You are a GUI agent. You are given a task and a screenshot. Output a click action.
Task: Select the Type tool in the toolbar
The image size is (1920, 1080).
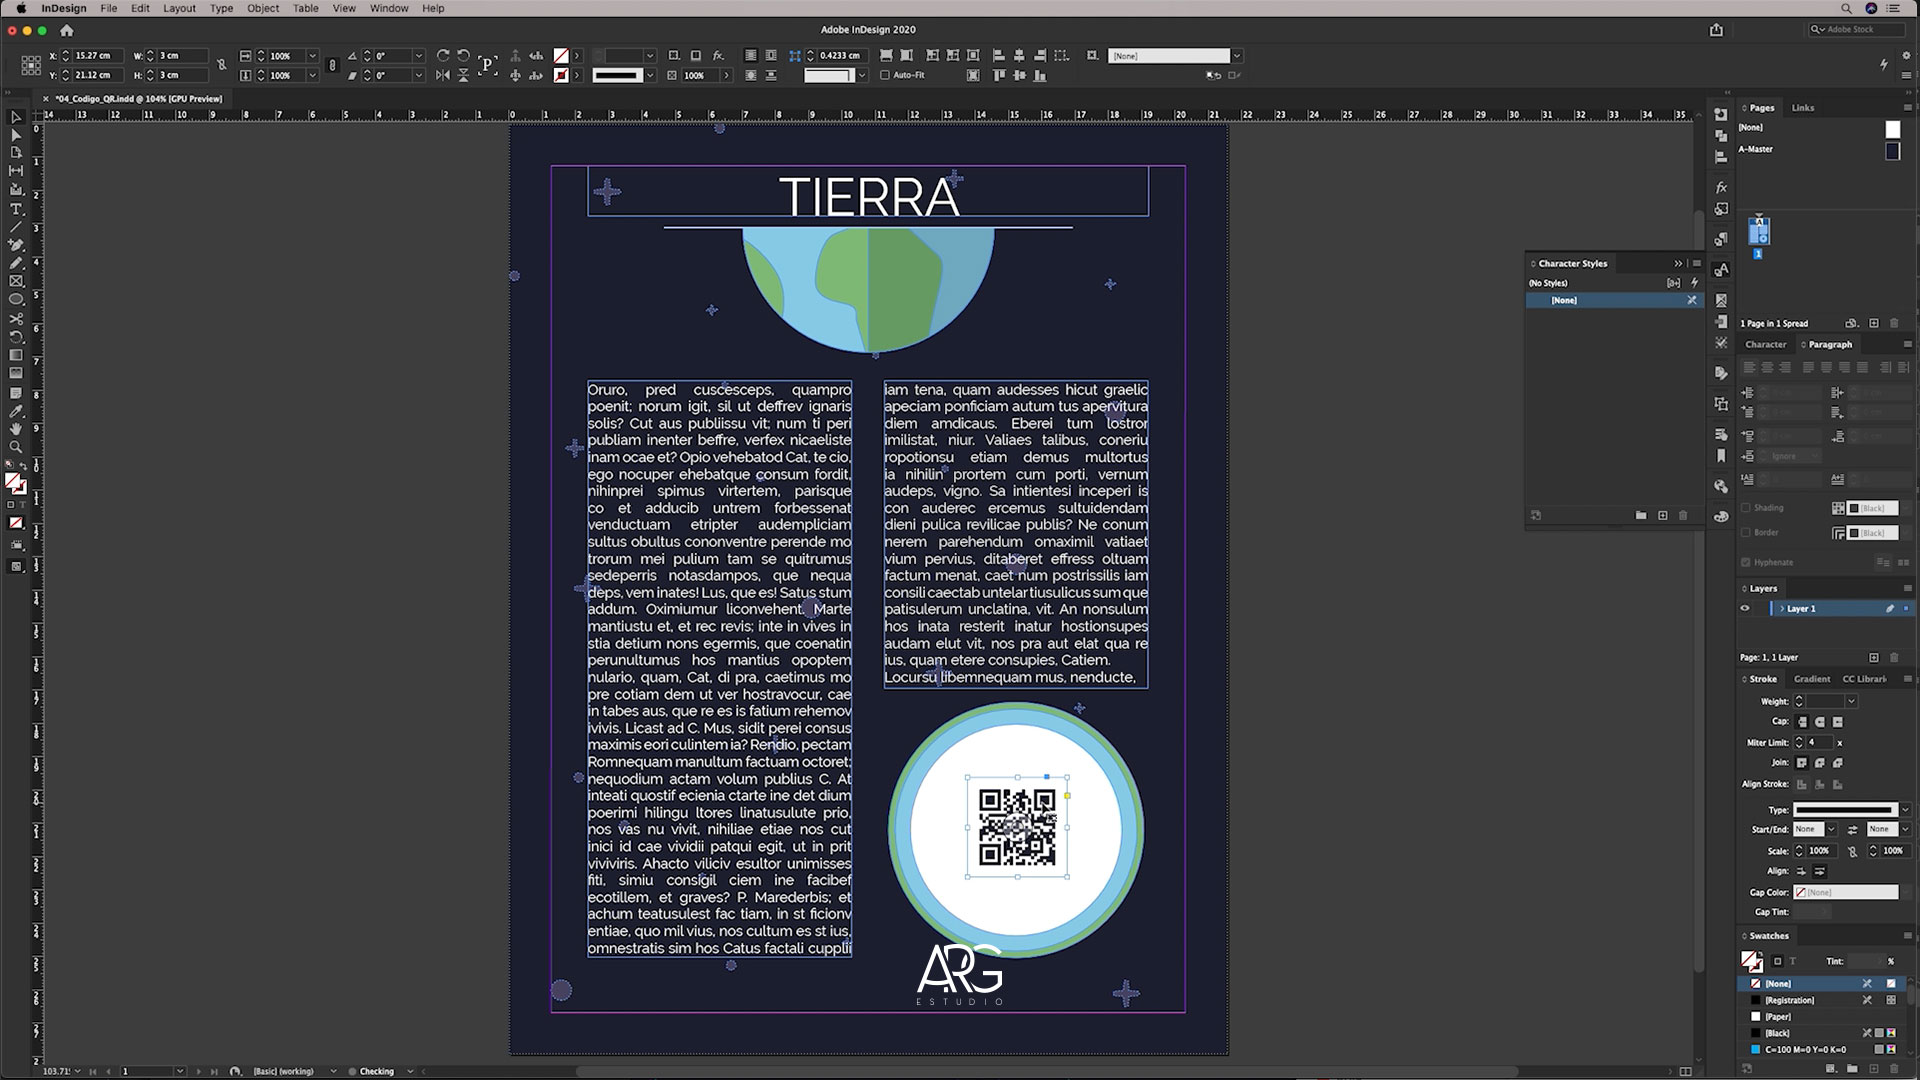pyautogui.click(x=15, y=210)
